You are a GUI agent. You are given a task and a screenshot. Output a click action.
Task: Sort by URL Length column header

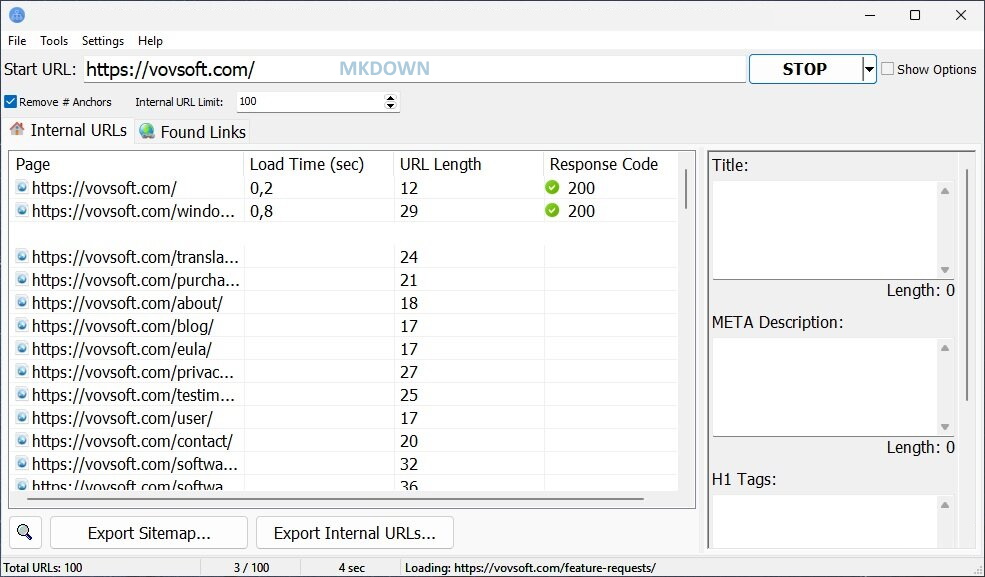point(469,164)
